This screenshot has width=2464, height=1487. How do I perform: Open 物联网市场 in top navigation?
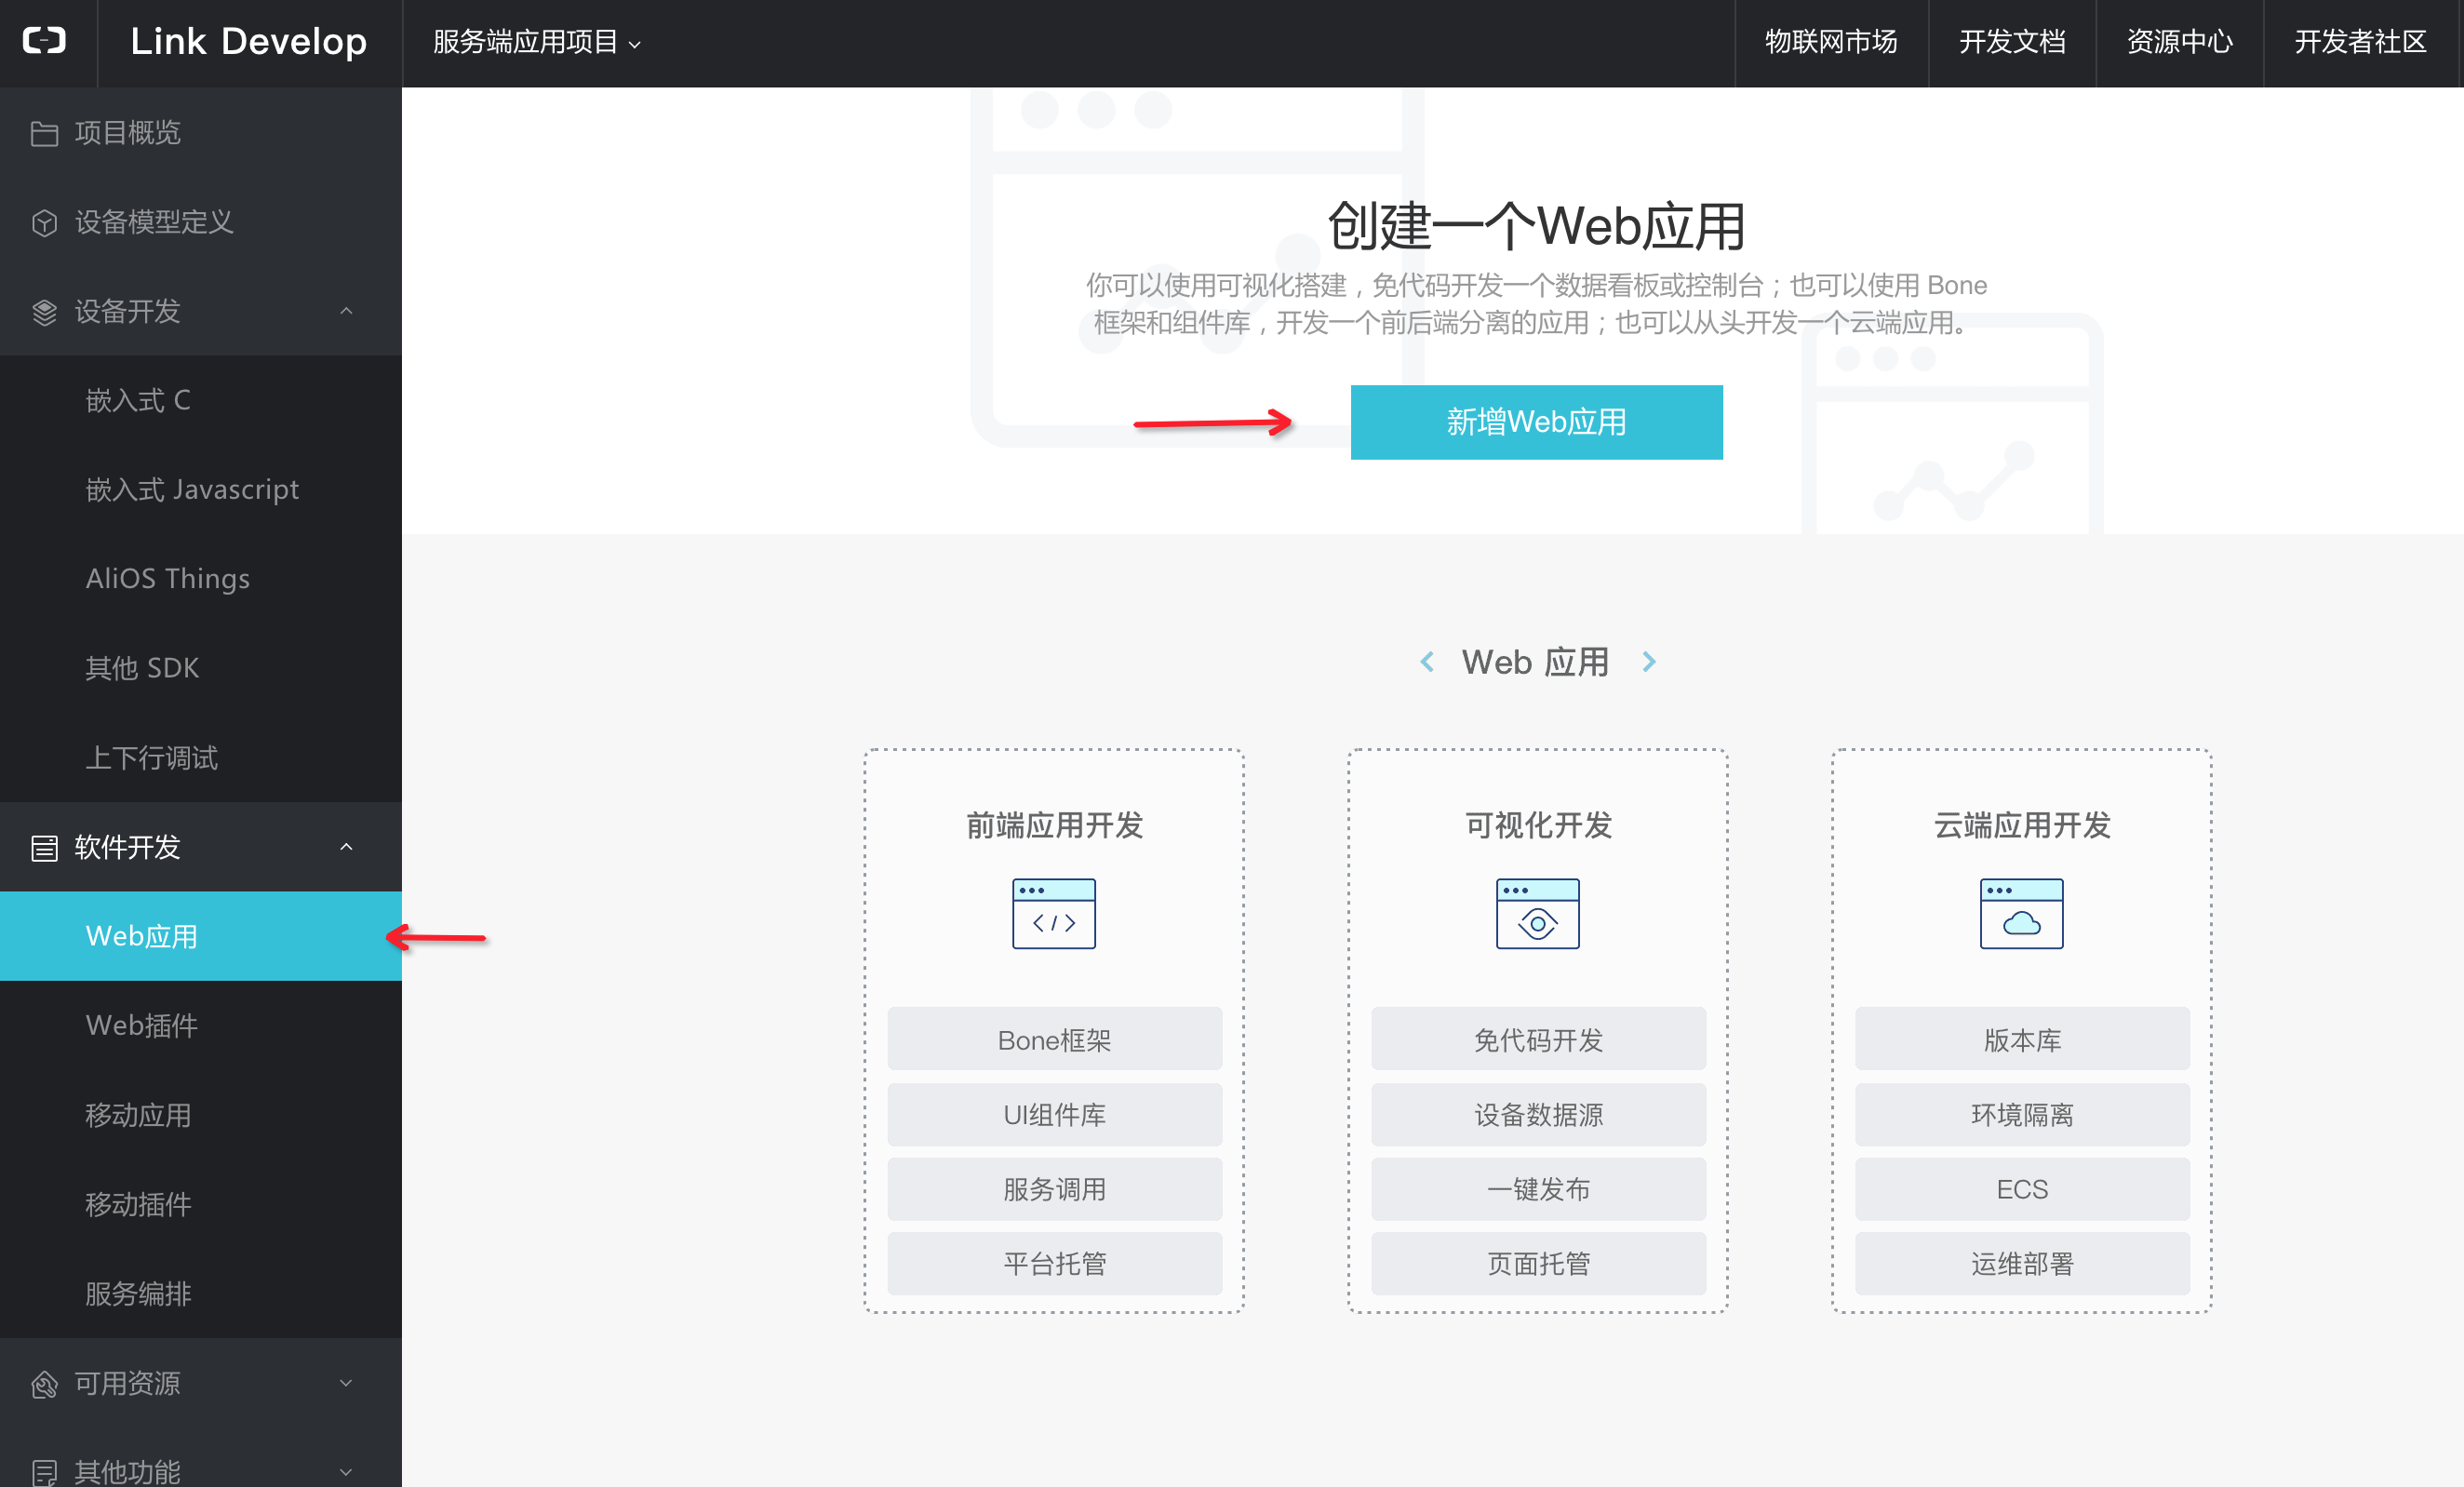click(x=1831, y=42)
